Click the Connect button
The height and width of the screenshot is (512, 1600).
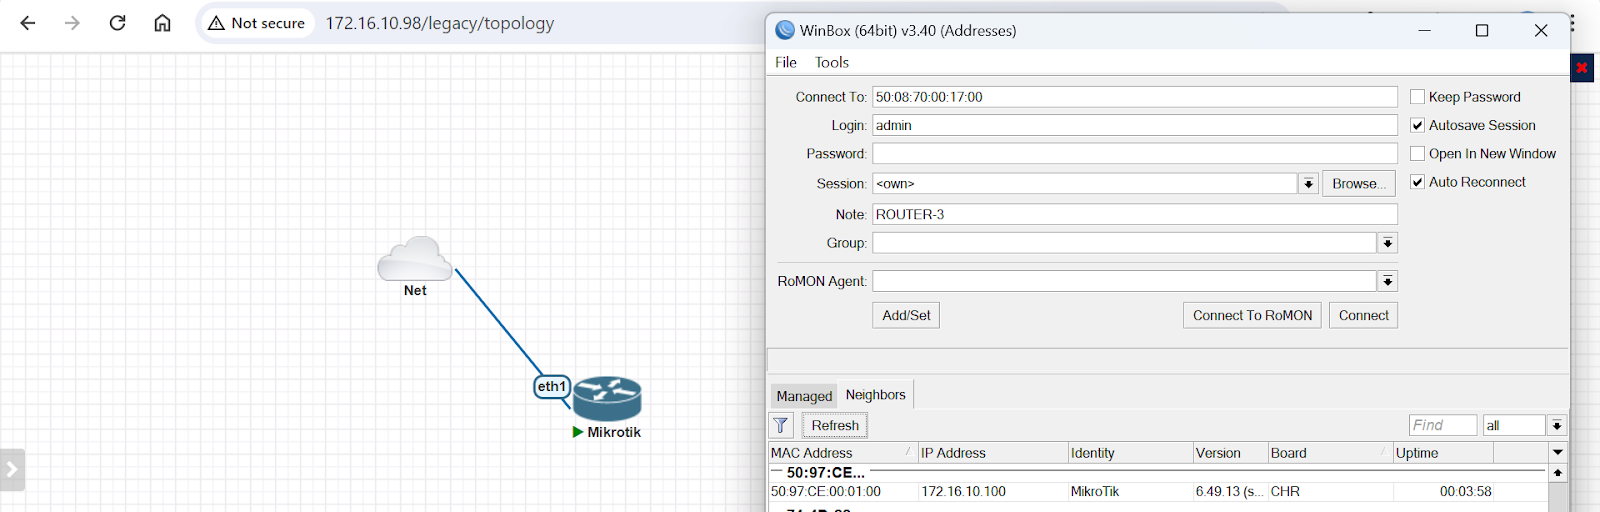point(1363,315)
